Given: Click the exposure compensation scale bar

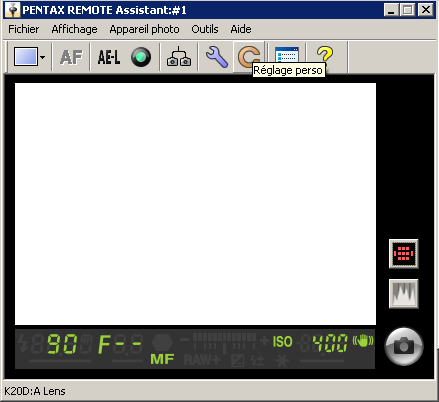Looking at the screenshot, I should 224,343.
